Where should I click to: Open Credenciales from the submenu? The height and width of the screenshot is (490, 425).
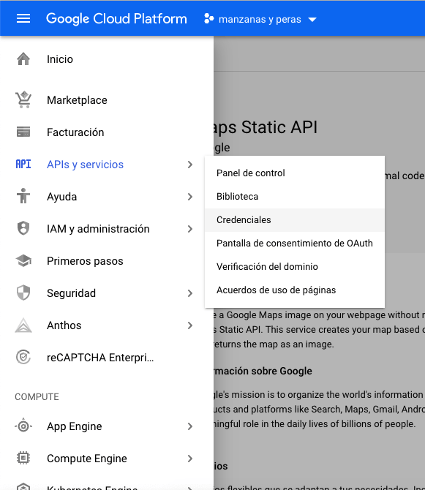click(x=295, y=220)
